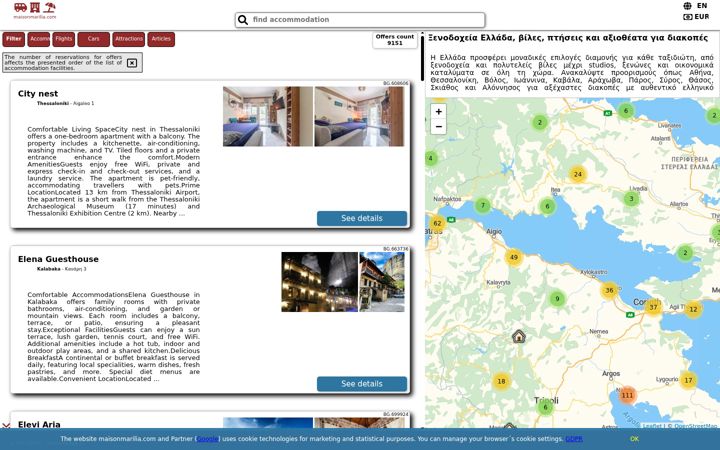Click the banknote currency icon

tap(687, 17)
